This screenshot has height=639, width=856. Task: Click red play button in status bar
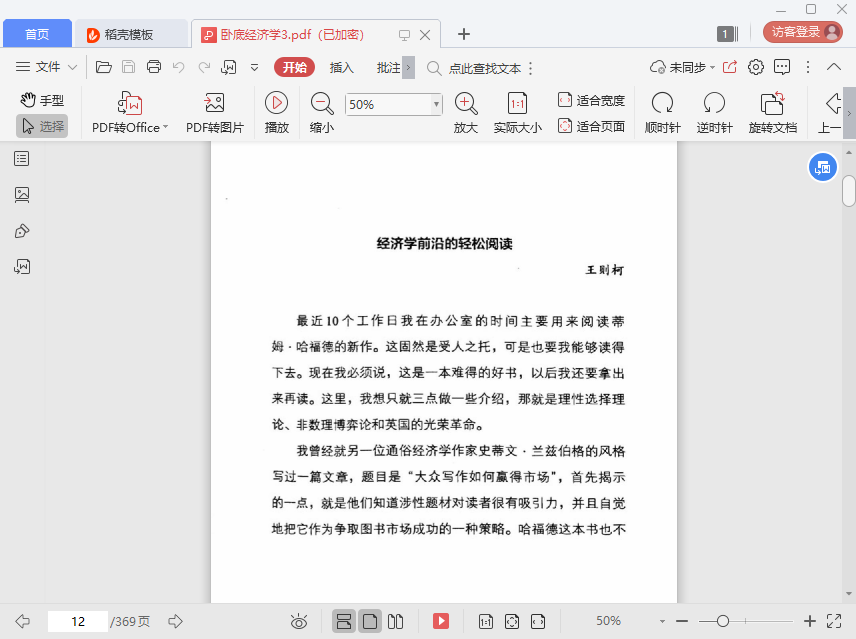point(441,621)
